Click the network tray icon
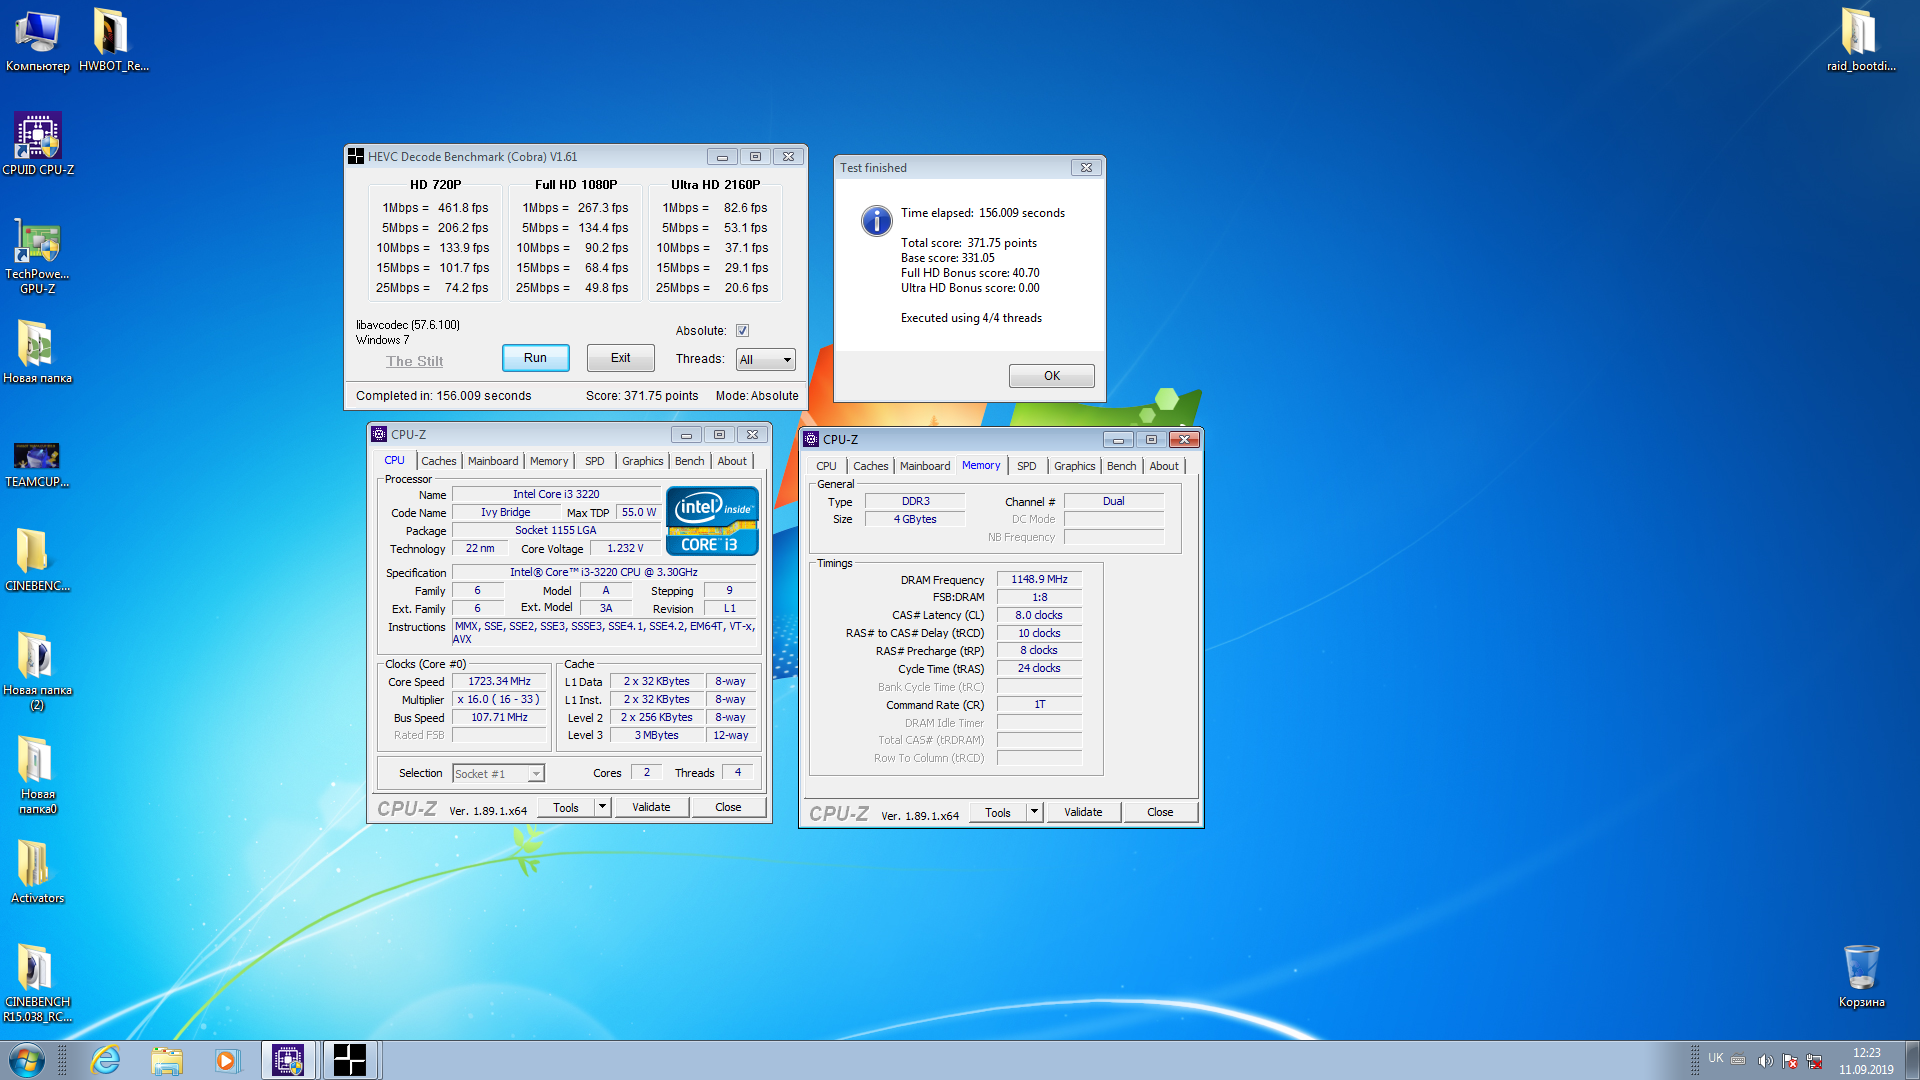 1814,1060
